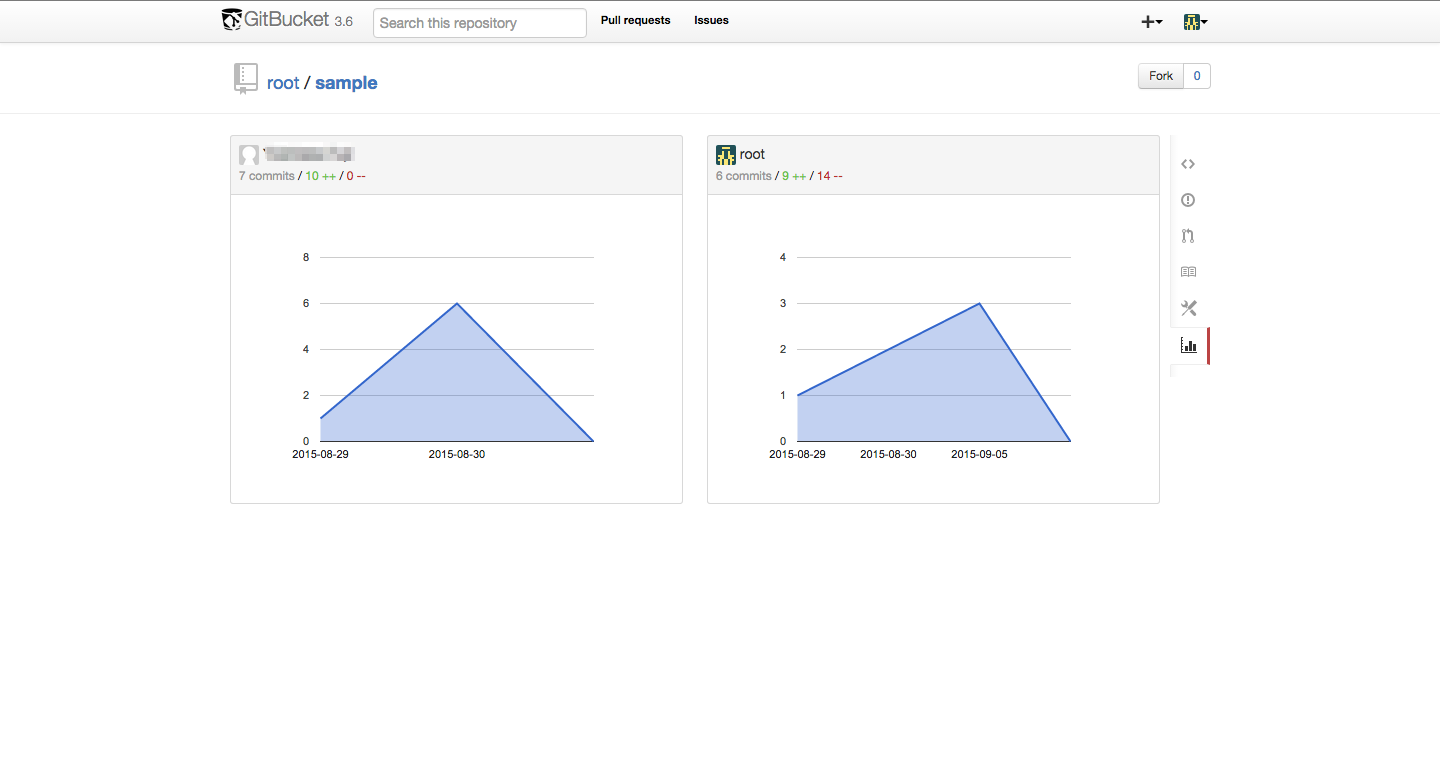Click the root contributor name
The image size is (1440, 757).
[x=752, y=154]
